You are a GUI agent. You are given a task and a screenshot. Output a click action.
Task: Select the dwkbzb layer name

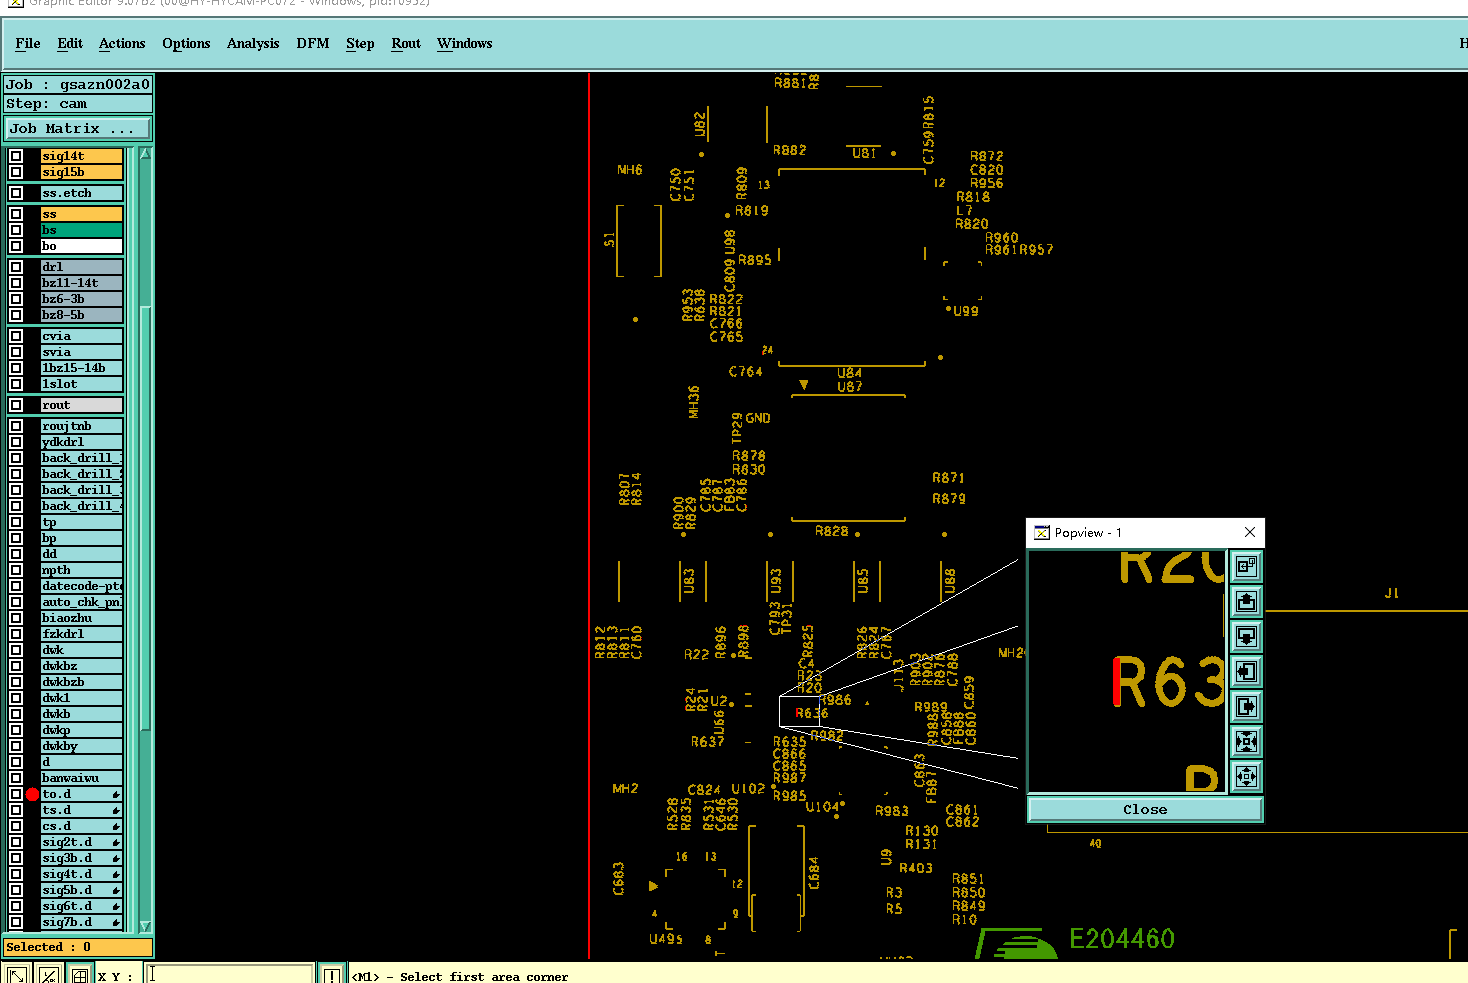[x=81, y=682]
